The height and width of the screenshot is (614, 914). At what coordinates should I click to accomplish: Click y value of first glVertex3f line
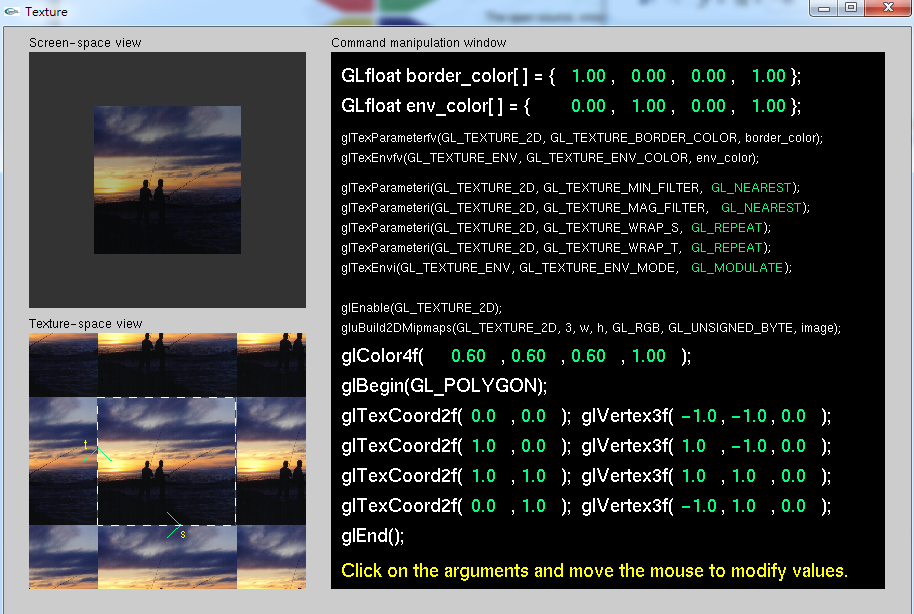tap(748, 416)
